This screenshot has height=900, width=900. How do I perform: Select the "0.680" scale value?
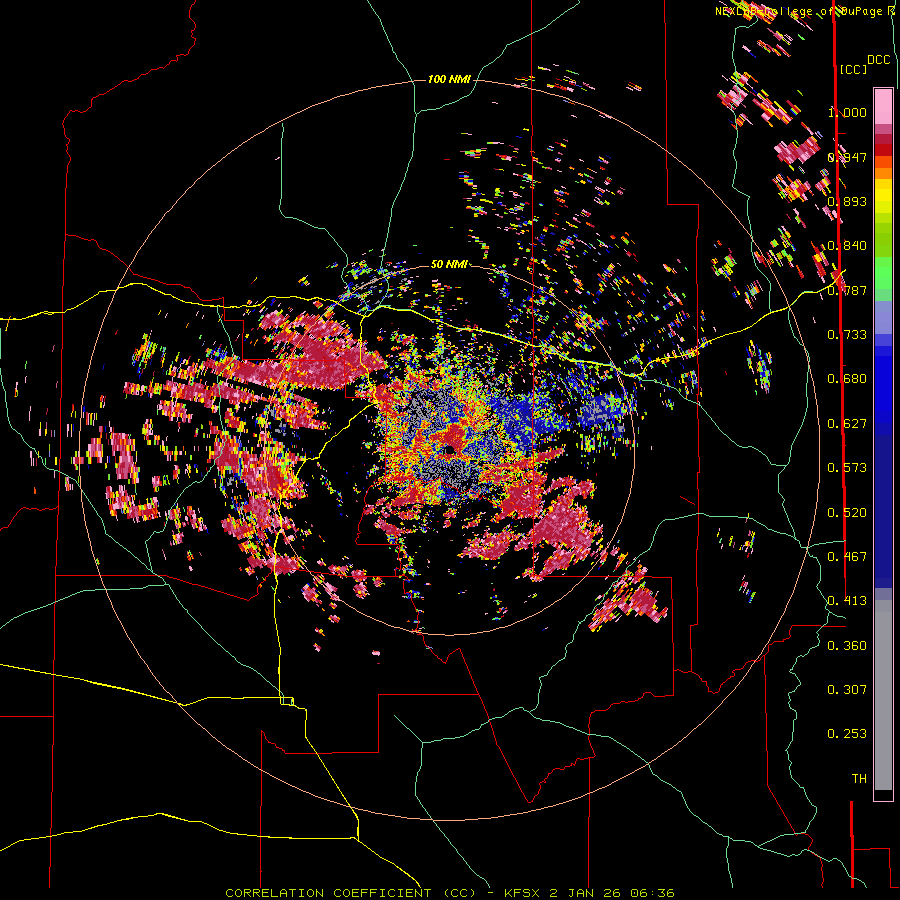[847, 379]
